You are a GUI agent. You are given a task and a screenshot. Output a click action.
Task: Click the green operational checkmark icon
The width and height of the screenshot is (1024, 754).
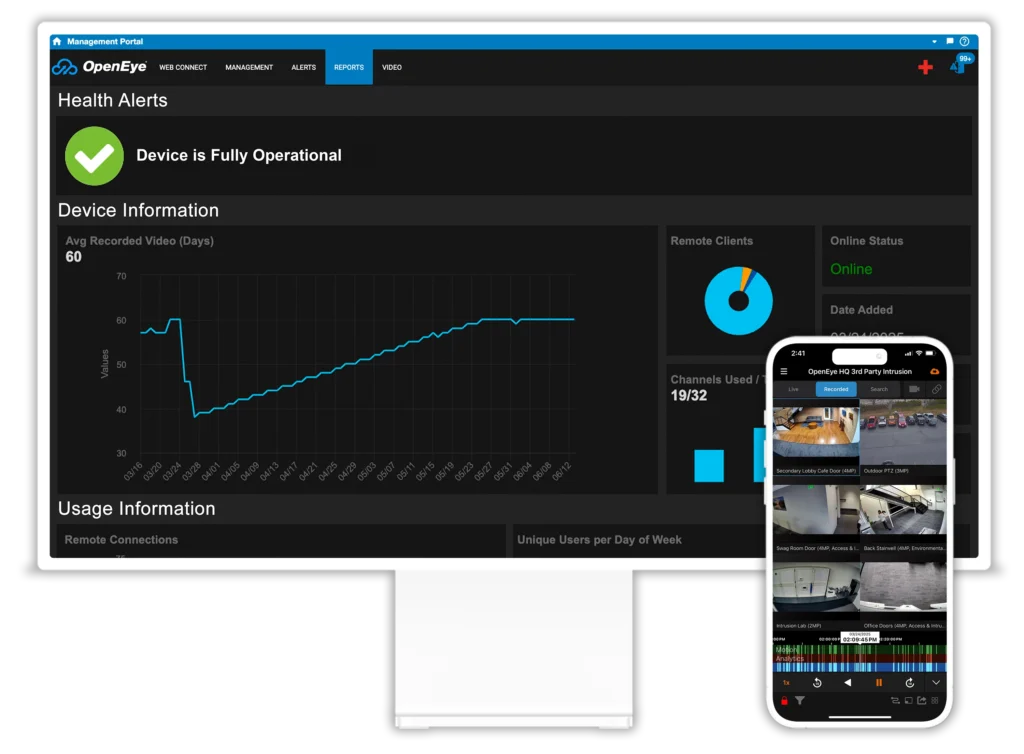click(94, 155)
